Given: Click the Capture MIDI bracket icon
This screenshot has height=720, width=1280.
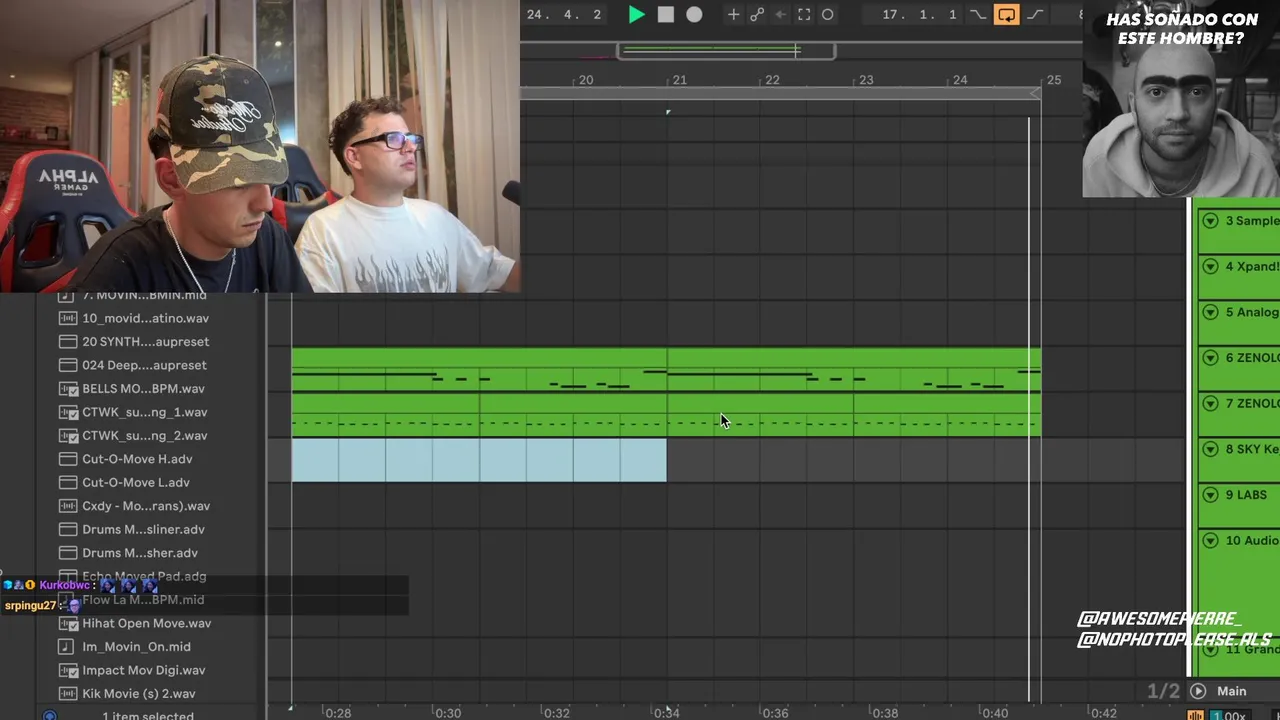Looking at the screenshot, I should click(x=804, y=15).
